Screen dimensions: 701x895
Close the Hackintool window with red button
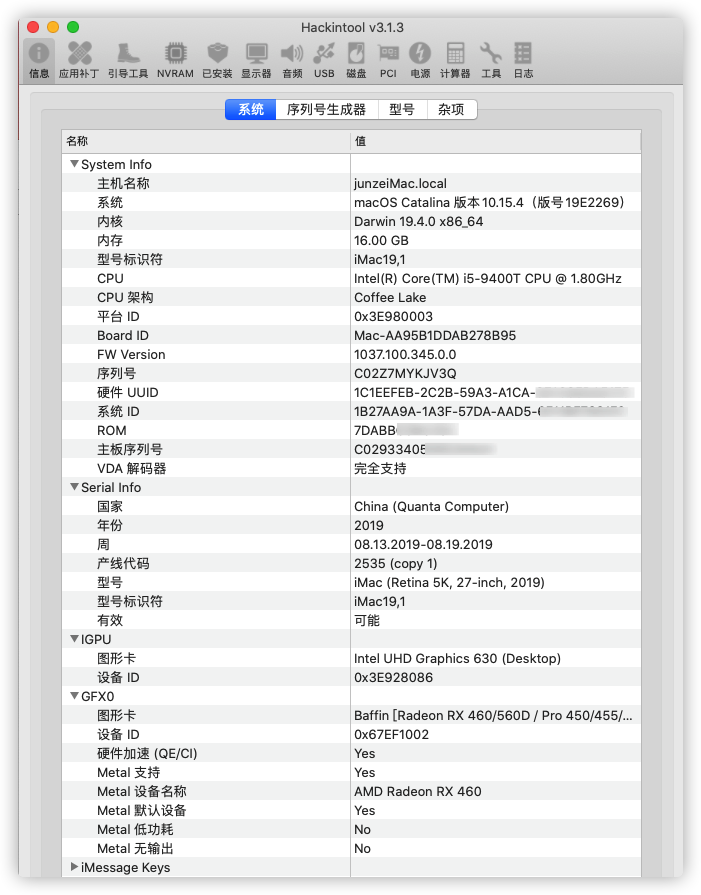tap(33, 27)
